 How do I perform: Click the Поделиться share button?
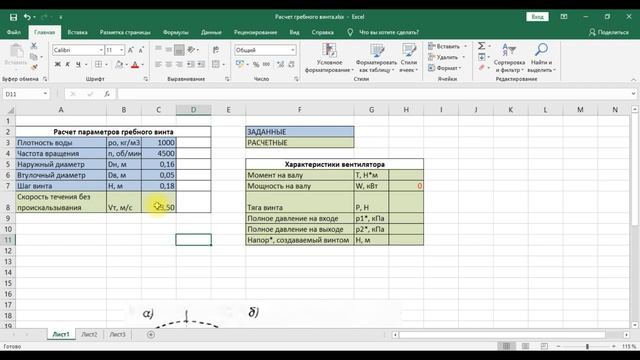[x=609, y=32]
